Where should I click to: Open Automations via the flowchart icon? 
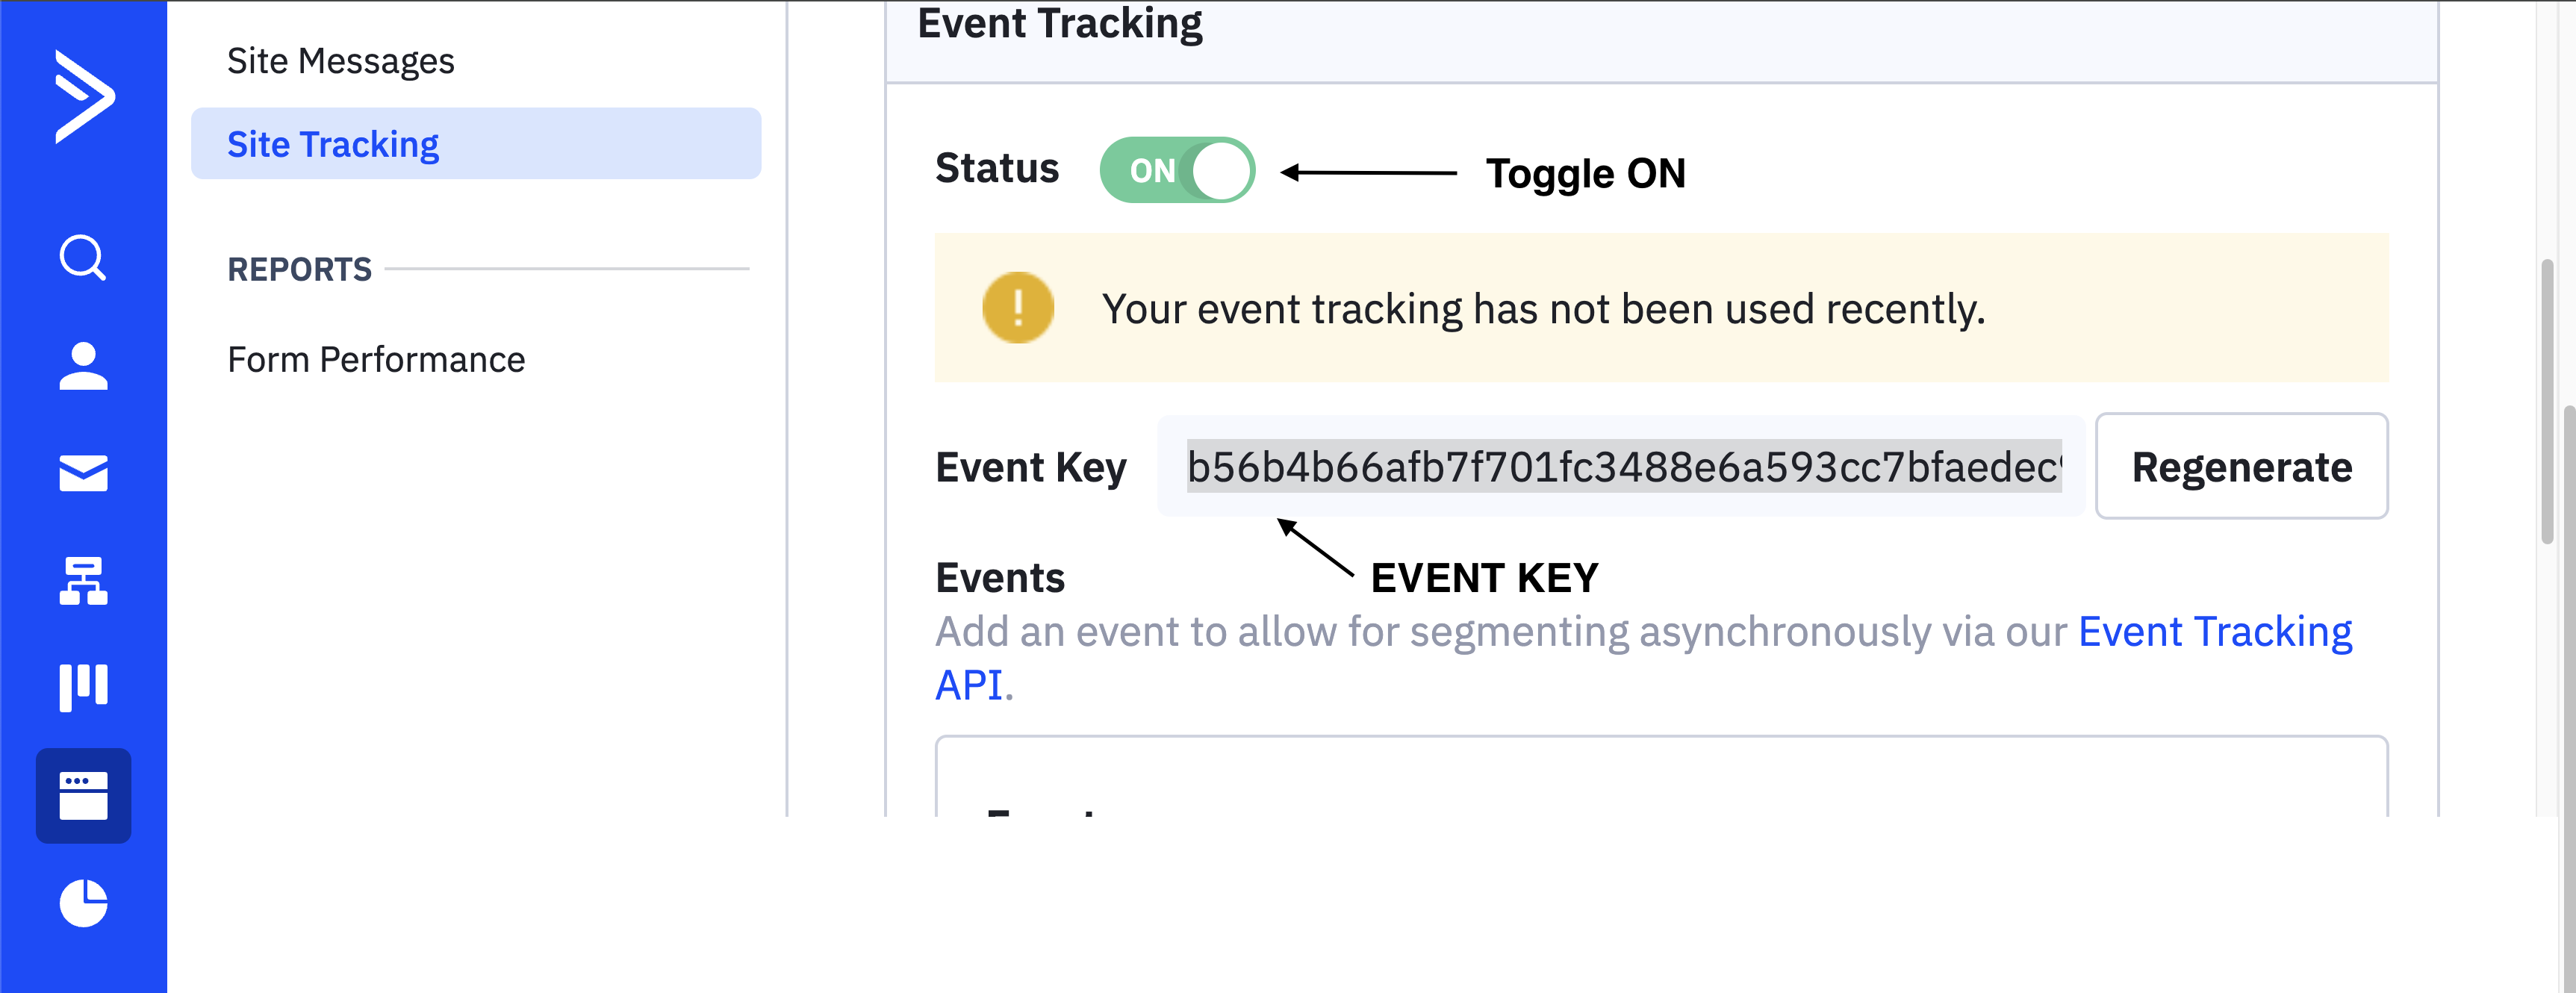pyautogui.click(x=83, y=581)
